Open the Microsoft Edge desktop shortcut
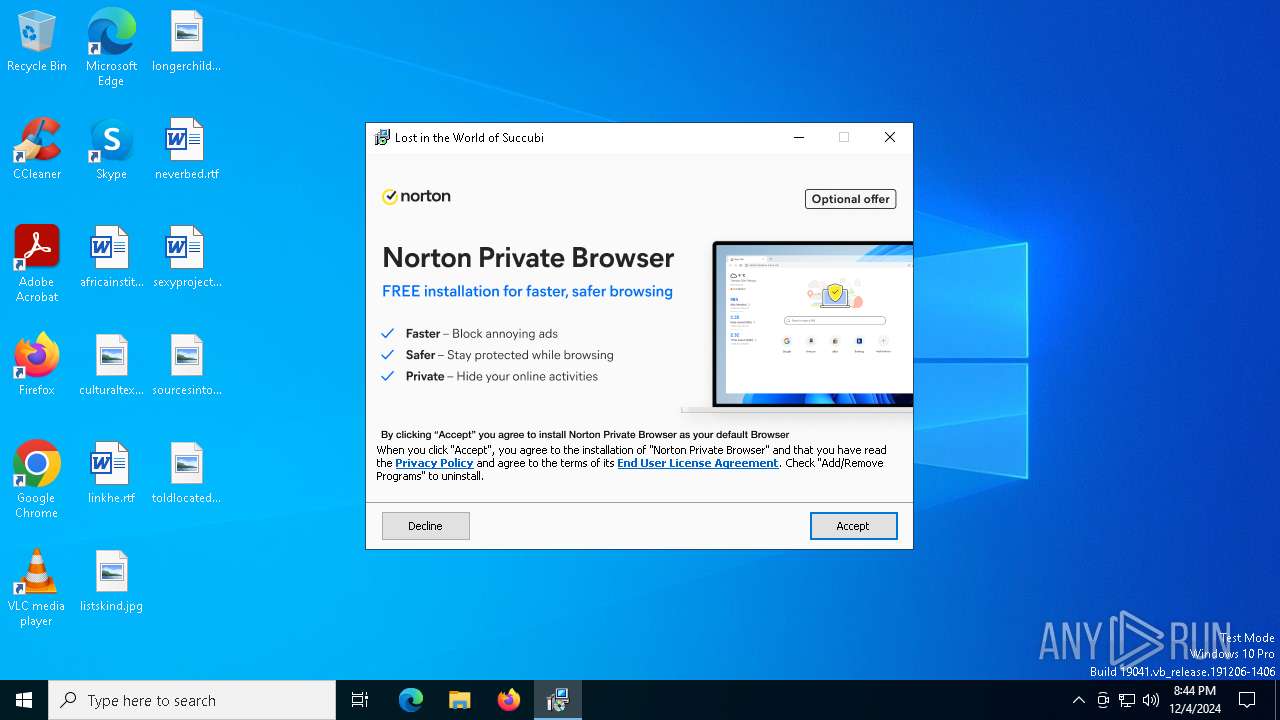This screenshot has width=1280, height=720. point(111,47)
